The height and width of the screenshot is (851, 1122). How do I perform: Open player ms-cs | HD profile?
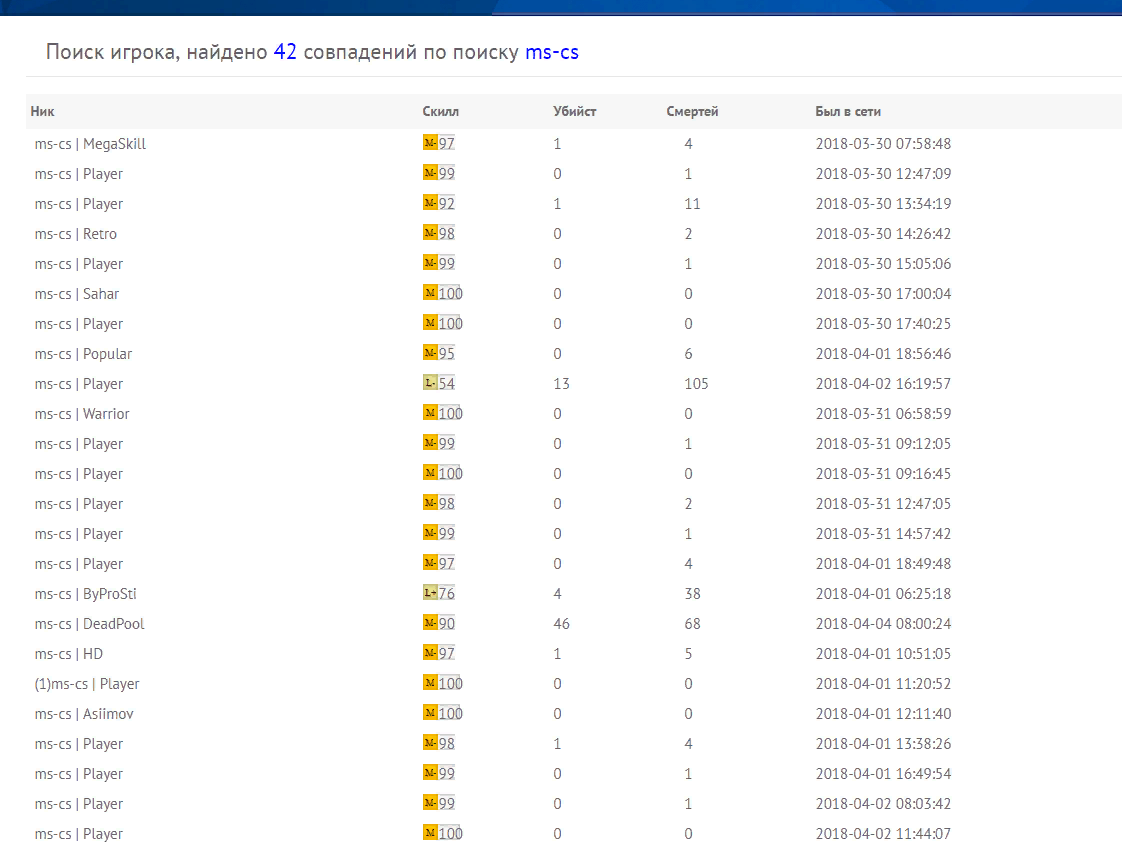(x=69, y=654)
